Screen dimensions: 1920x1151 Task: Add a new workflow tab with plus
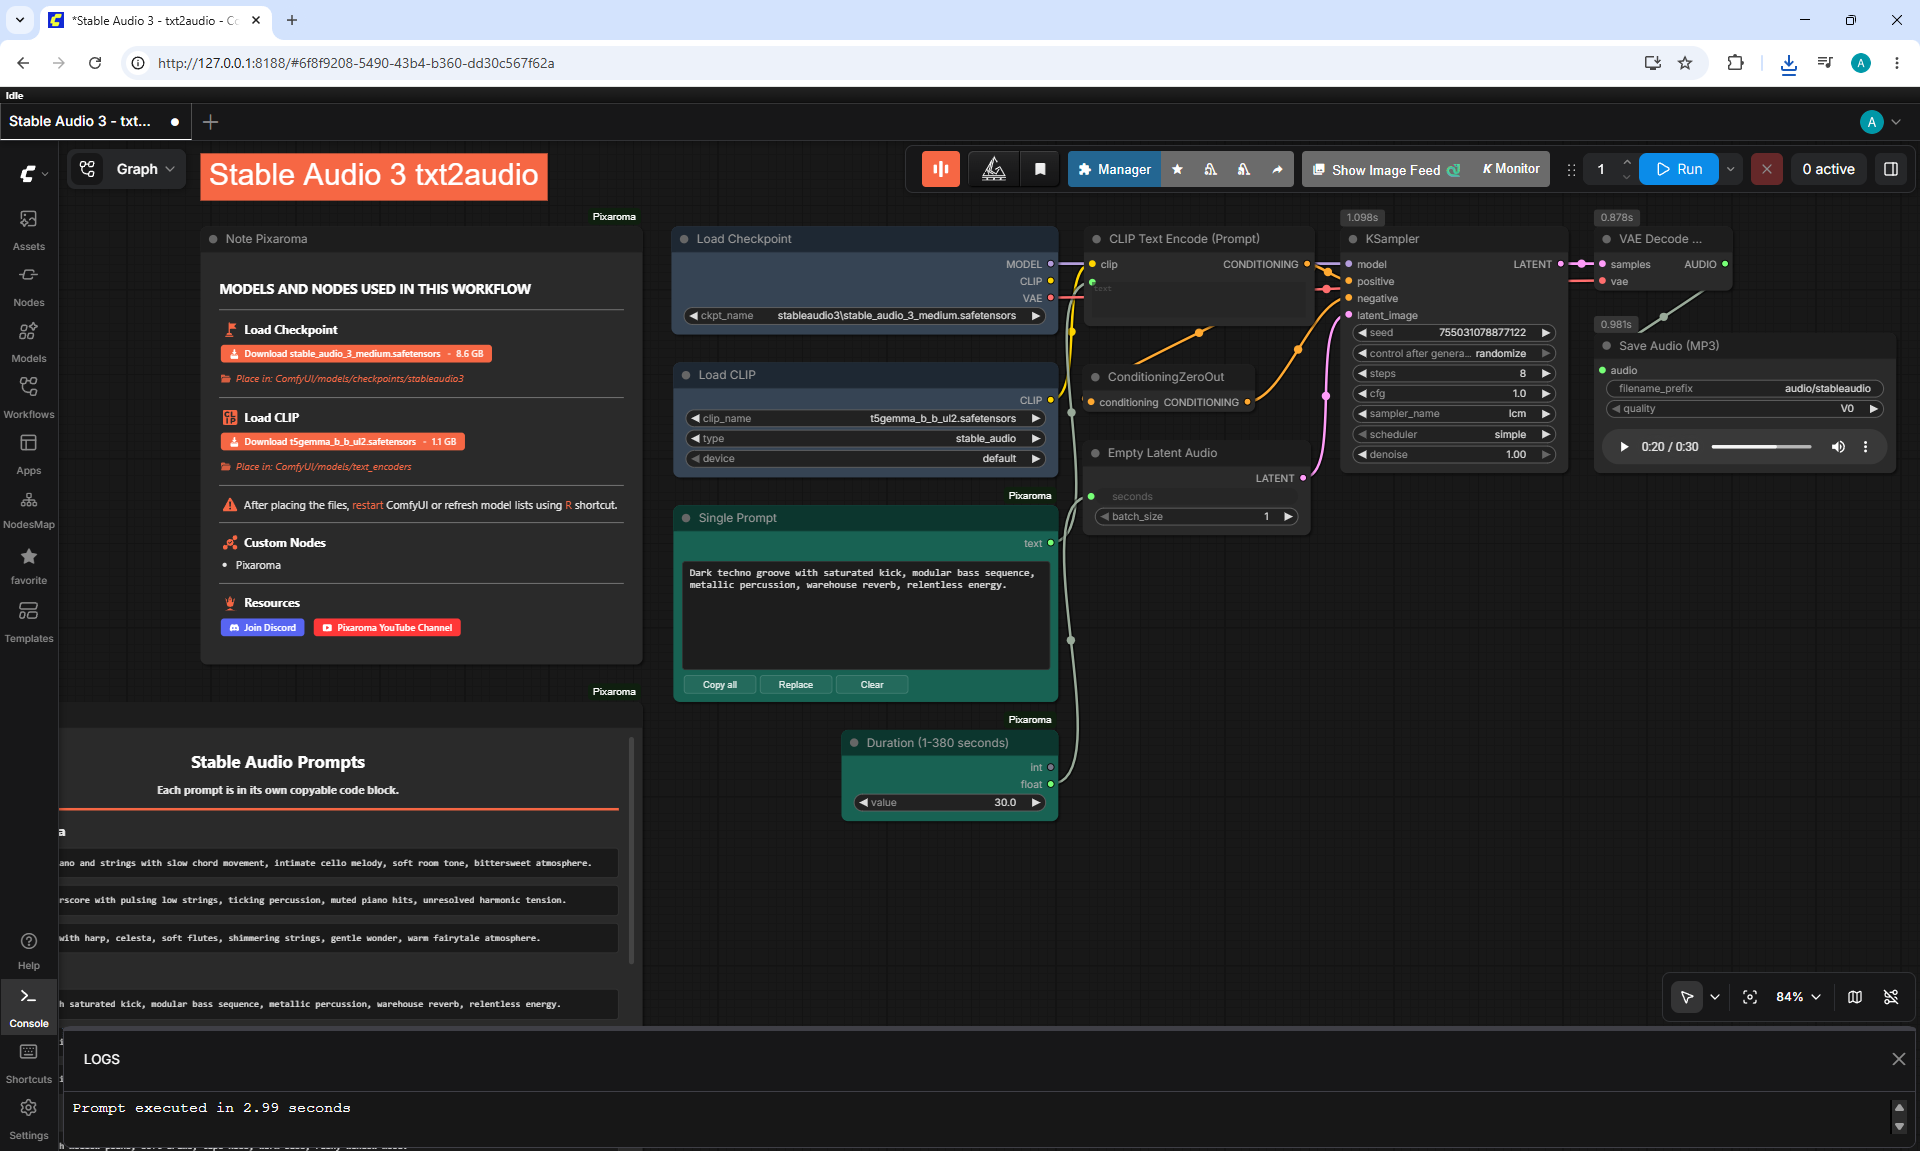[210, 121]
